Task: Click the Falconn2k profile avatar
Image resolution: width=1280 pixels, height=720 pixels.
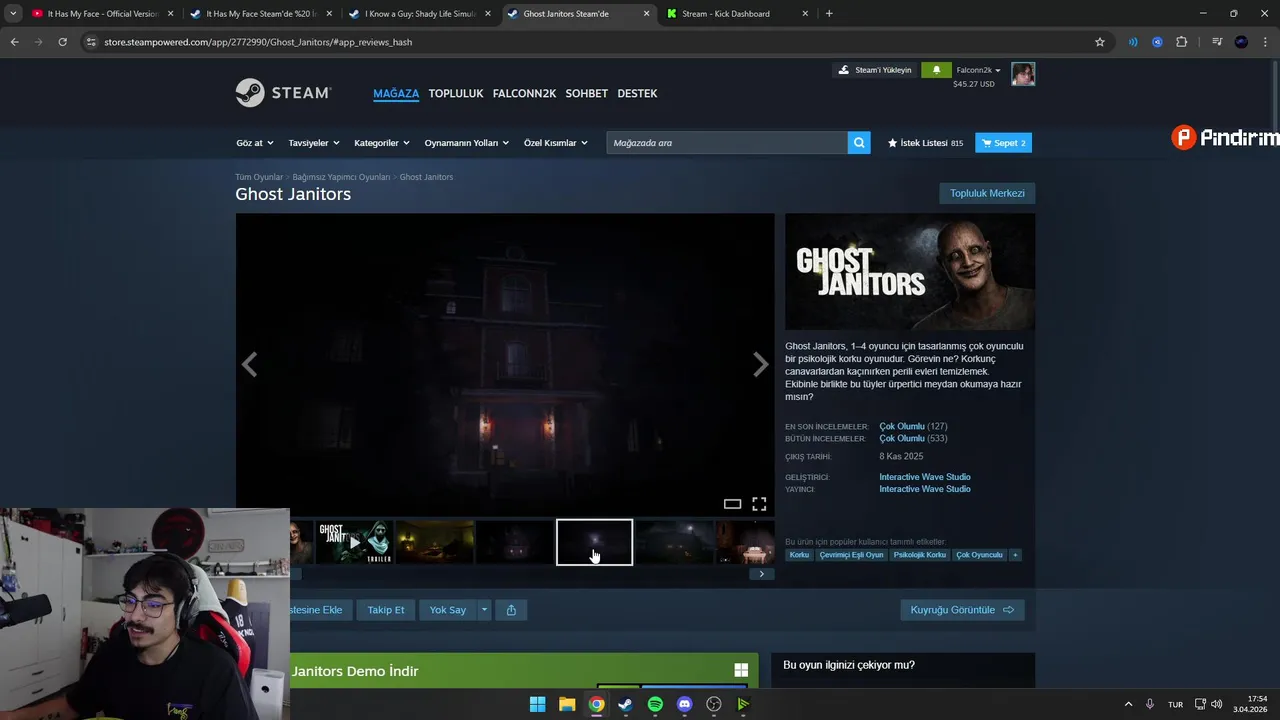Action: [1023, 74]
